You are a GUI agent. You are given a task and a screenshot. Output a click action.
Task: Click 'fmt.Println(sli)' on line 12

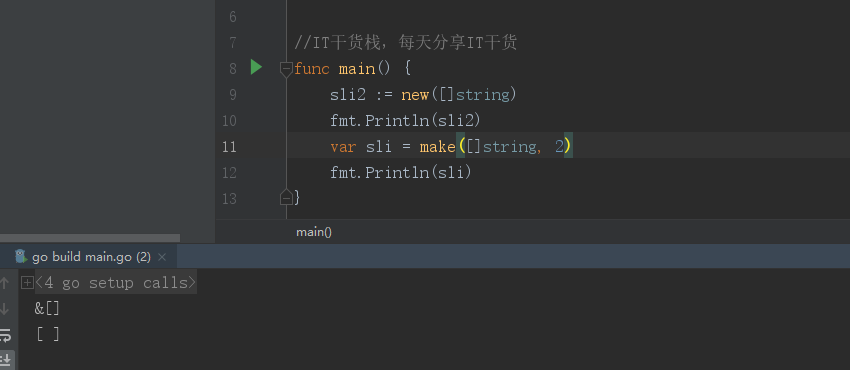pos(401,172)
